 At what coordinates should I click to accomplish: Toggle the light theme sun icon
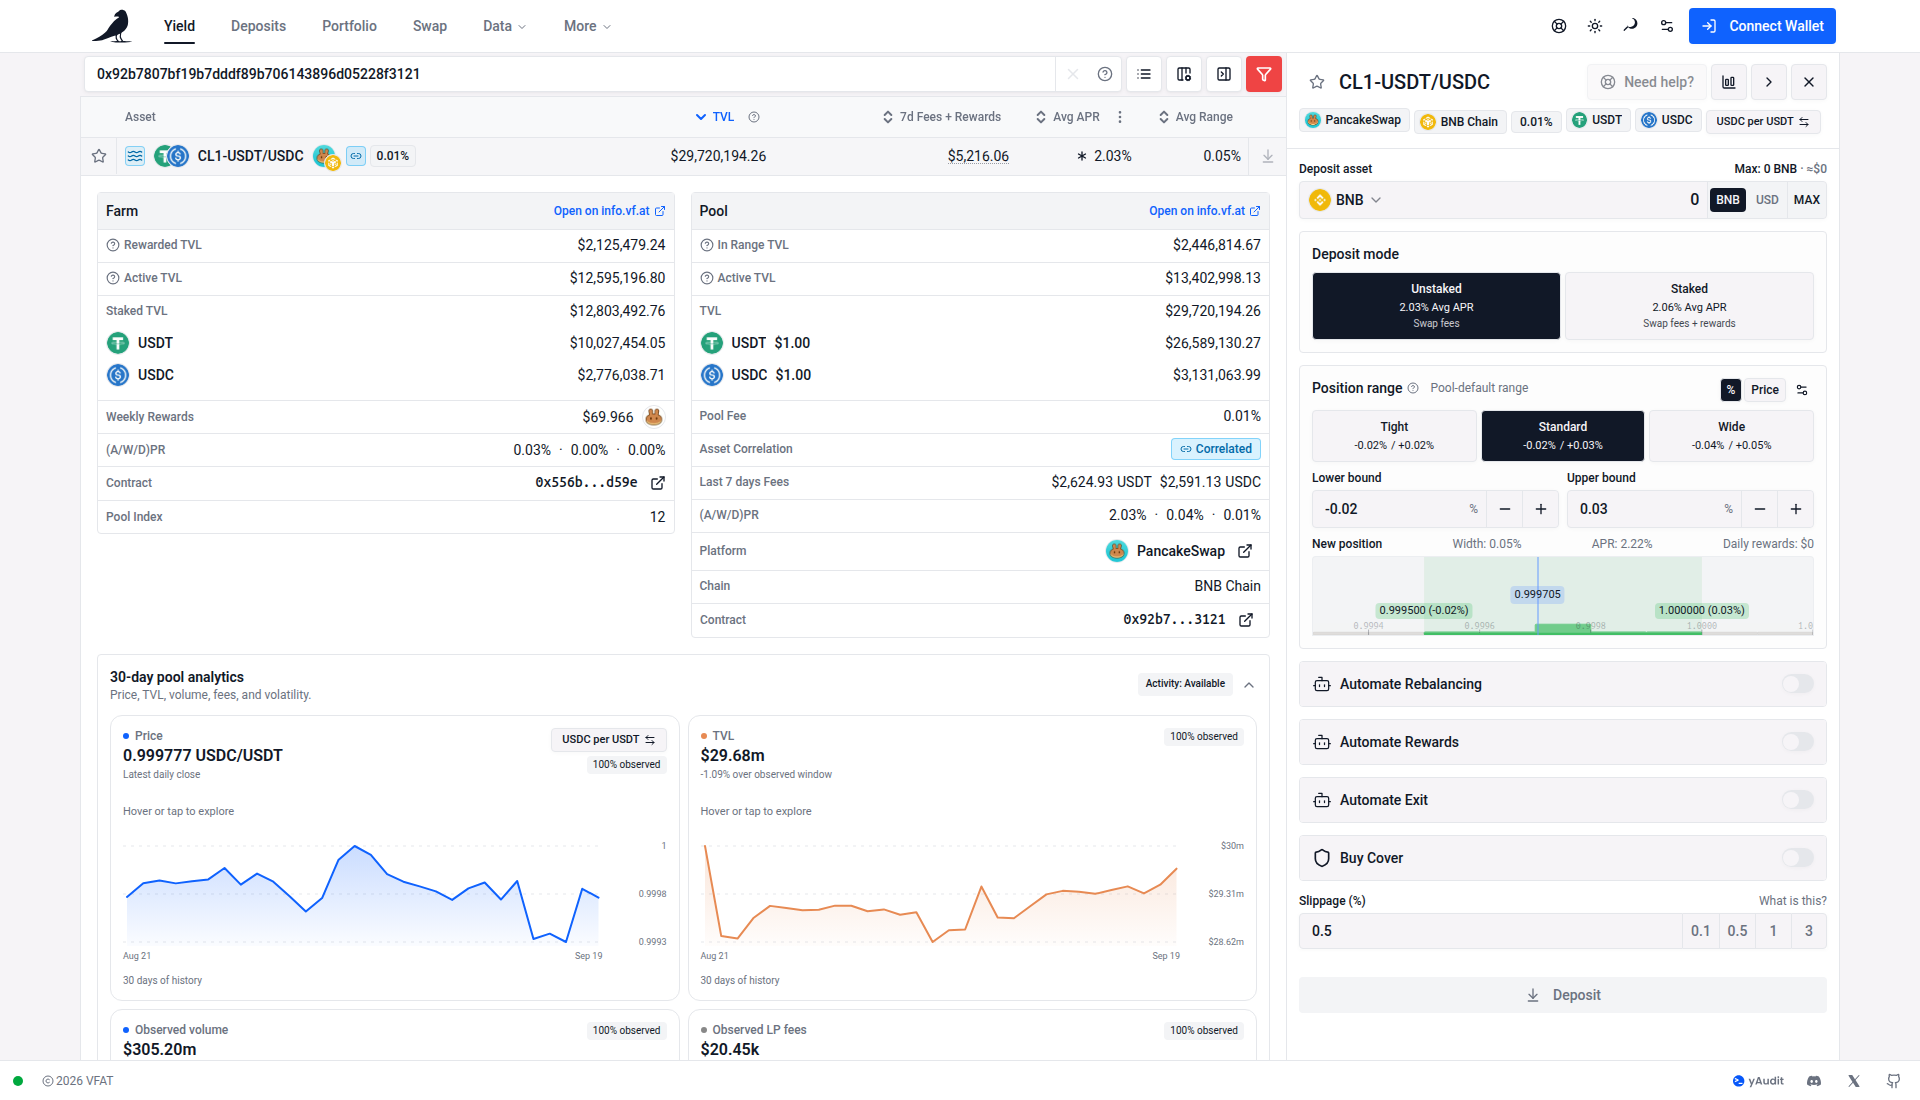[1595, 26]
